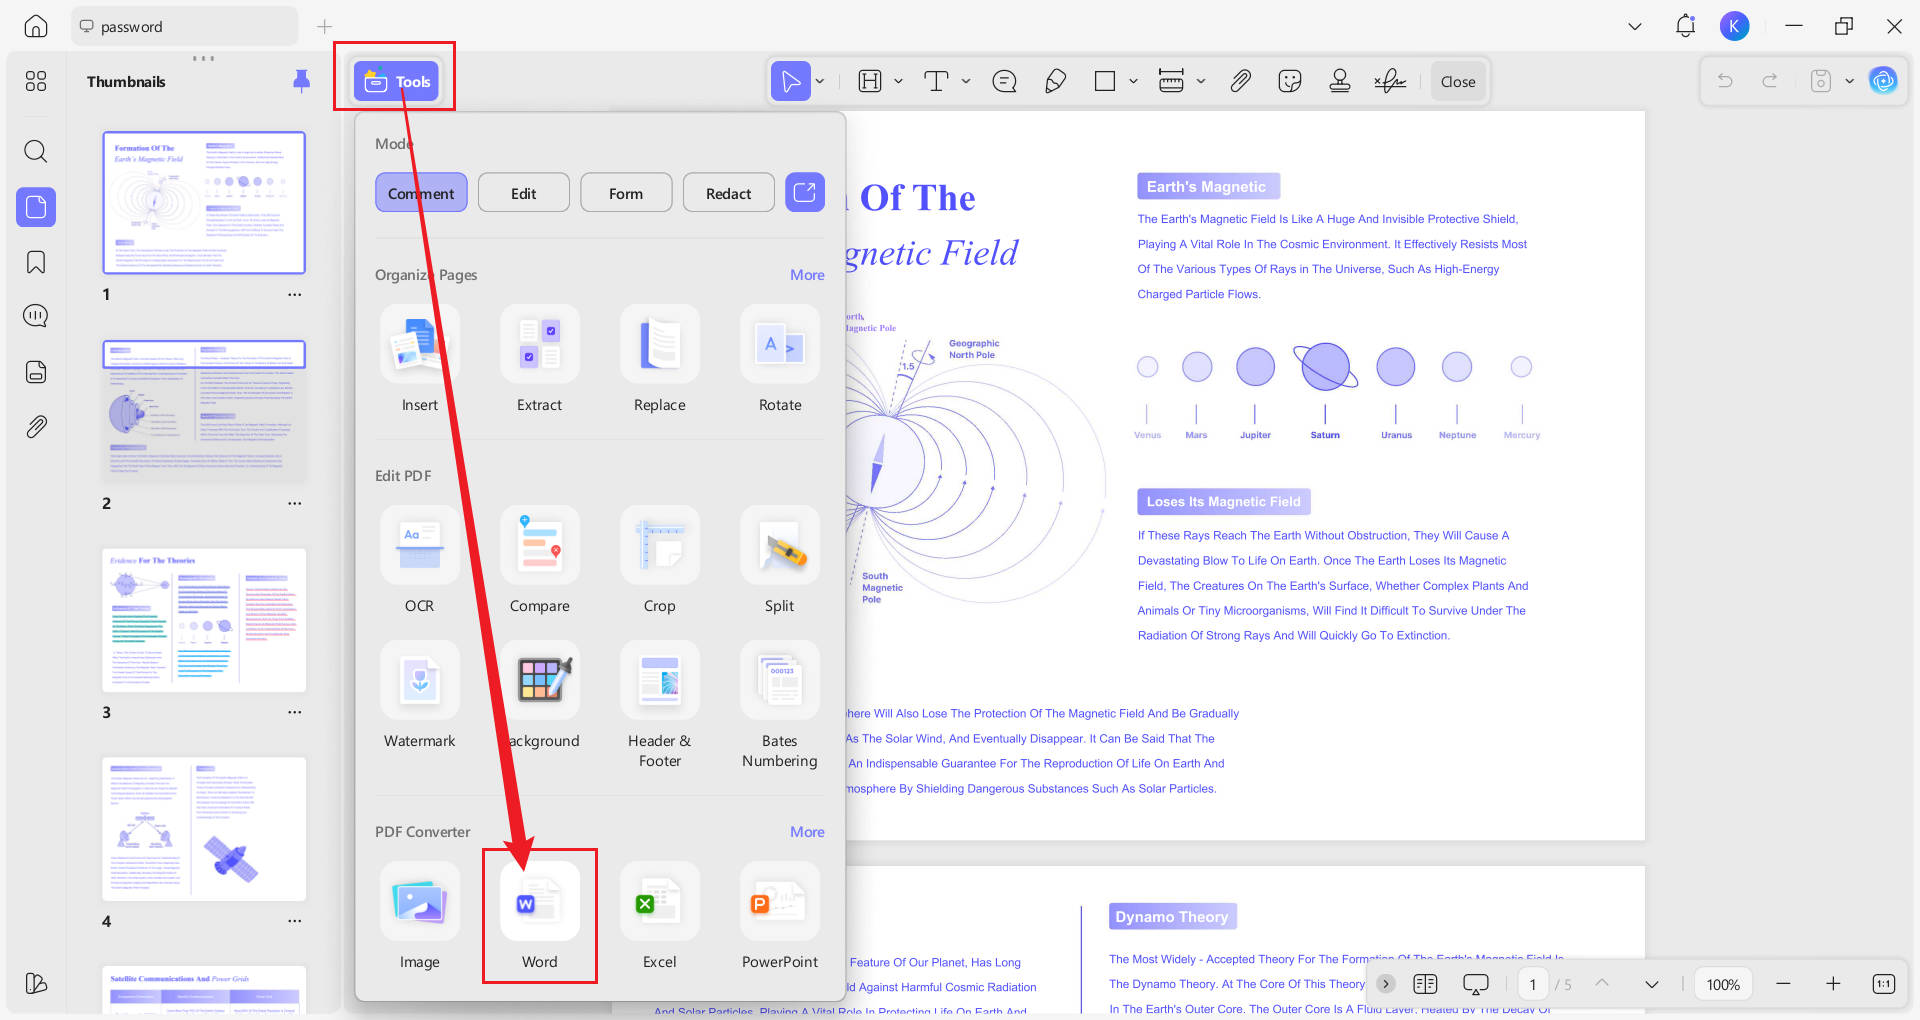Open options for page 2 thumbnail
Image resolution: width=1920 pixels, height=1020 pixels.
295,503
